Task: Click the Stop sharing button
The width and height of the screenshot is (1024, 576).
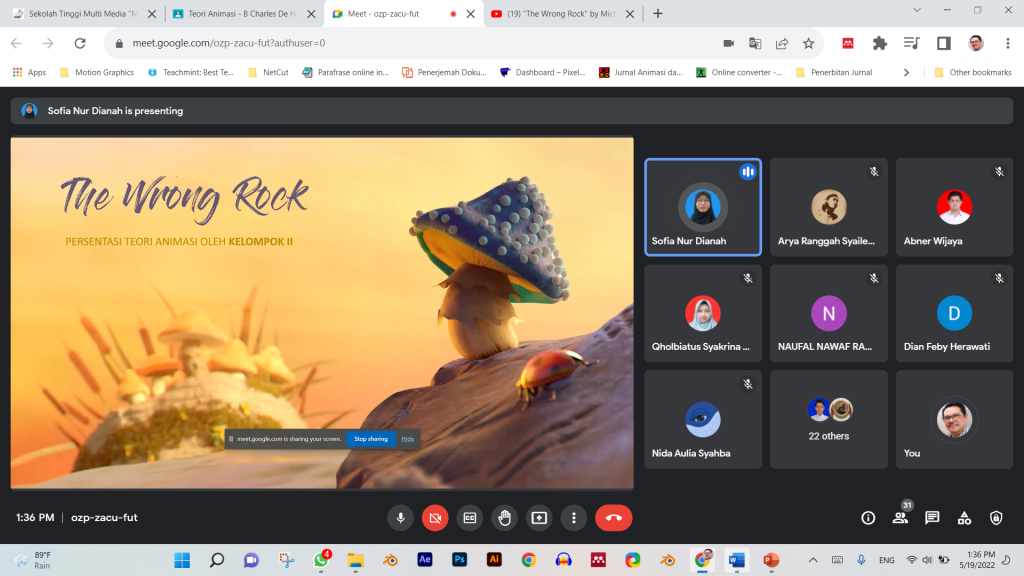Action: click(370, 439)
